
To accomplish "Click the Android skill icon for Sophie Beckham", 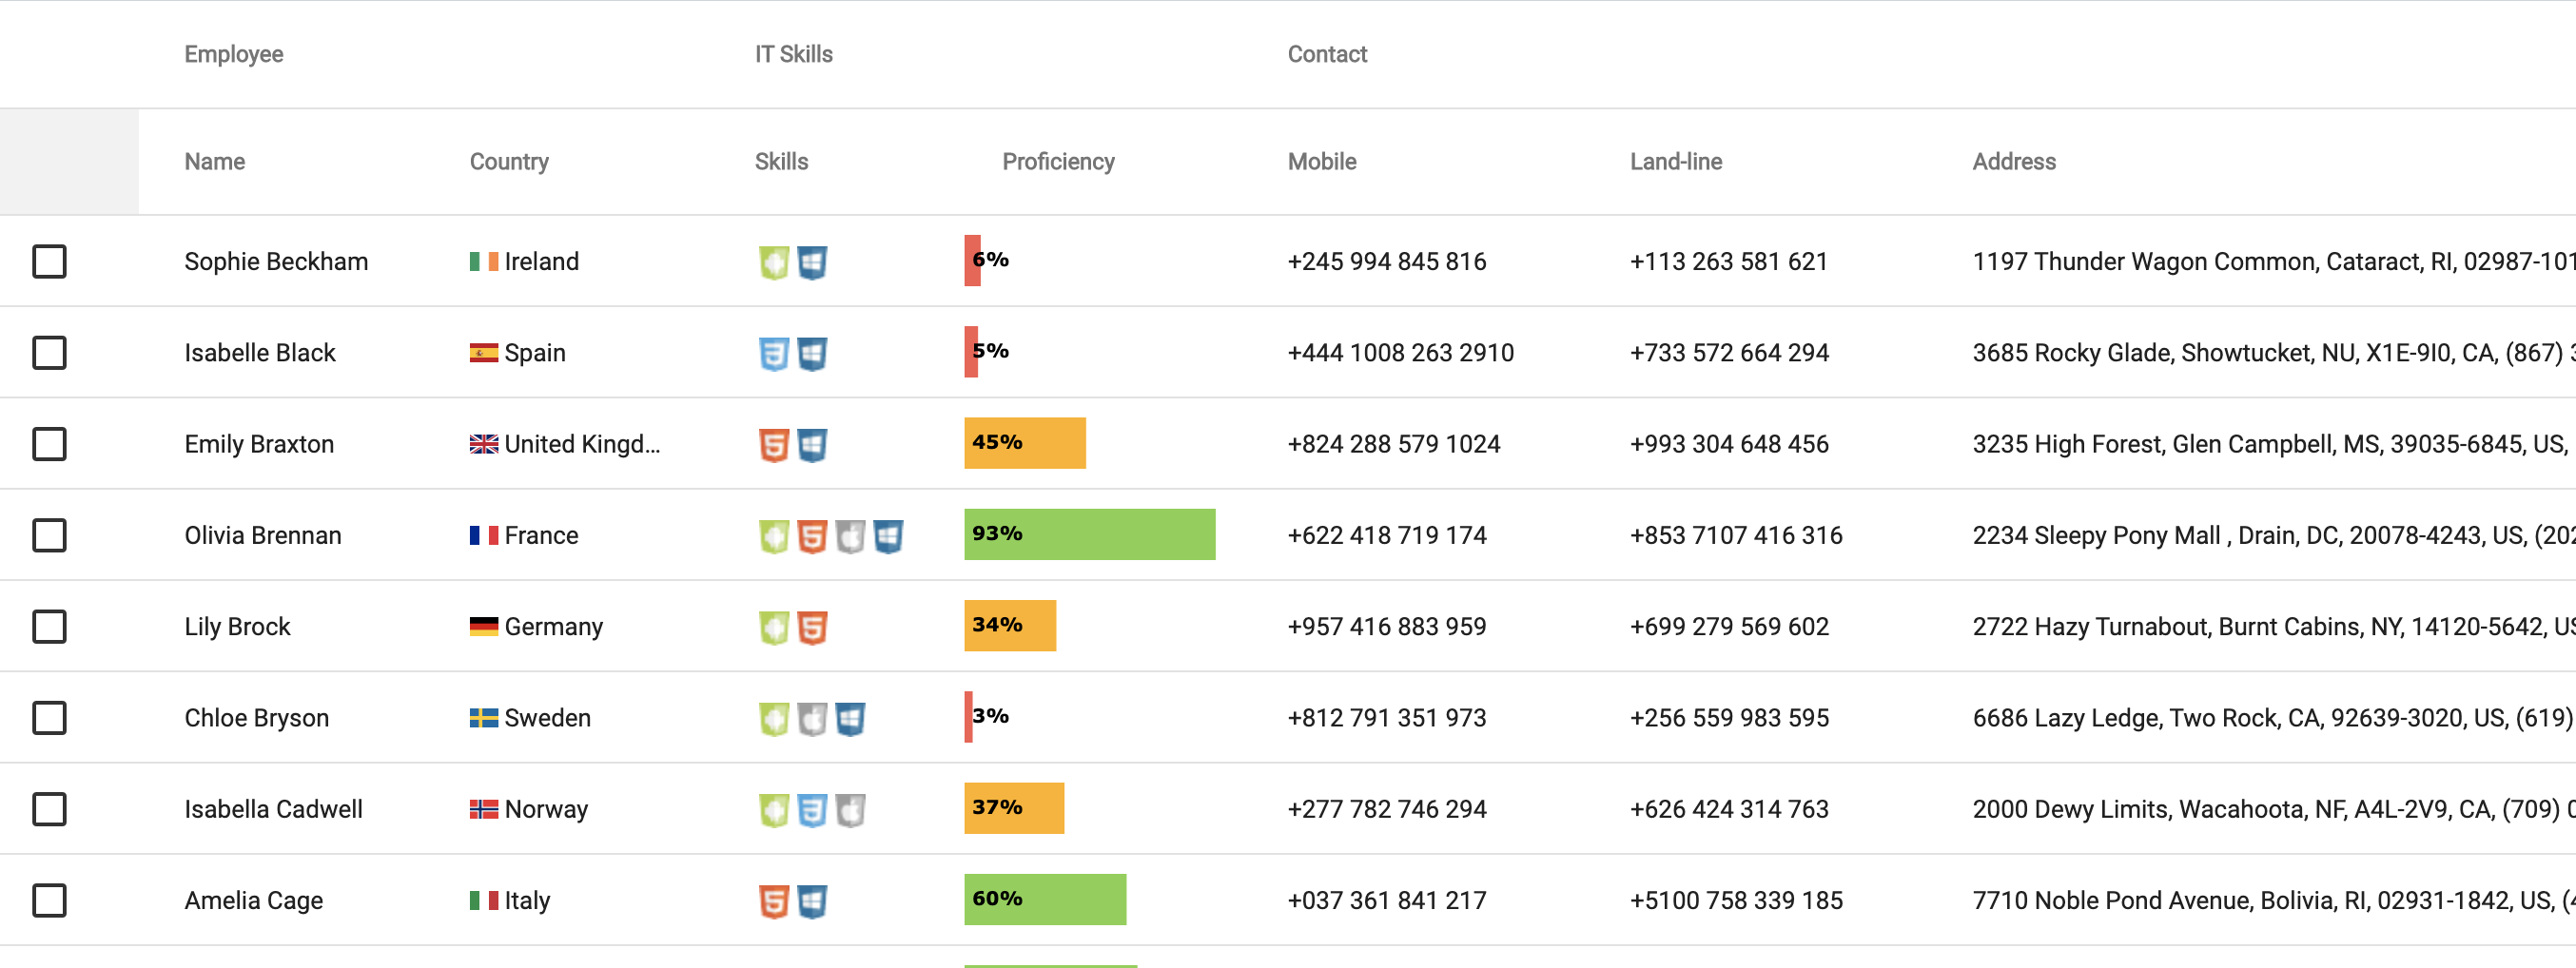I will 774,262.
